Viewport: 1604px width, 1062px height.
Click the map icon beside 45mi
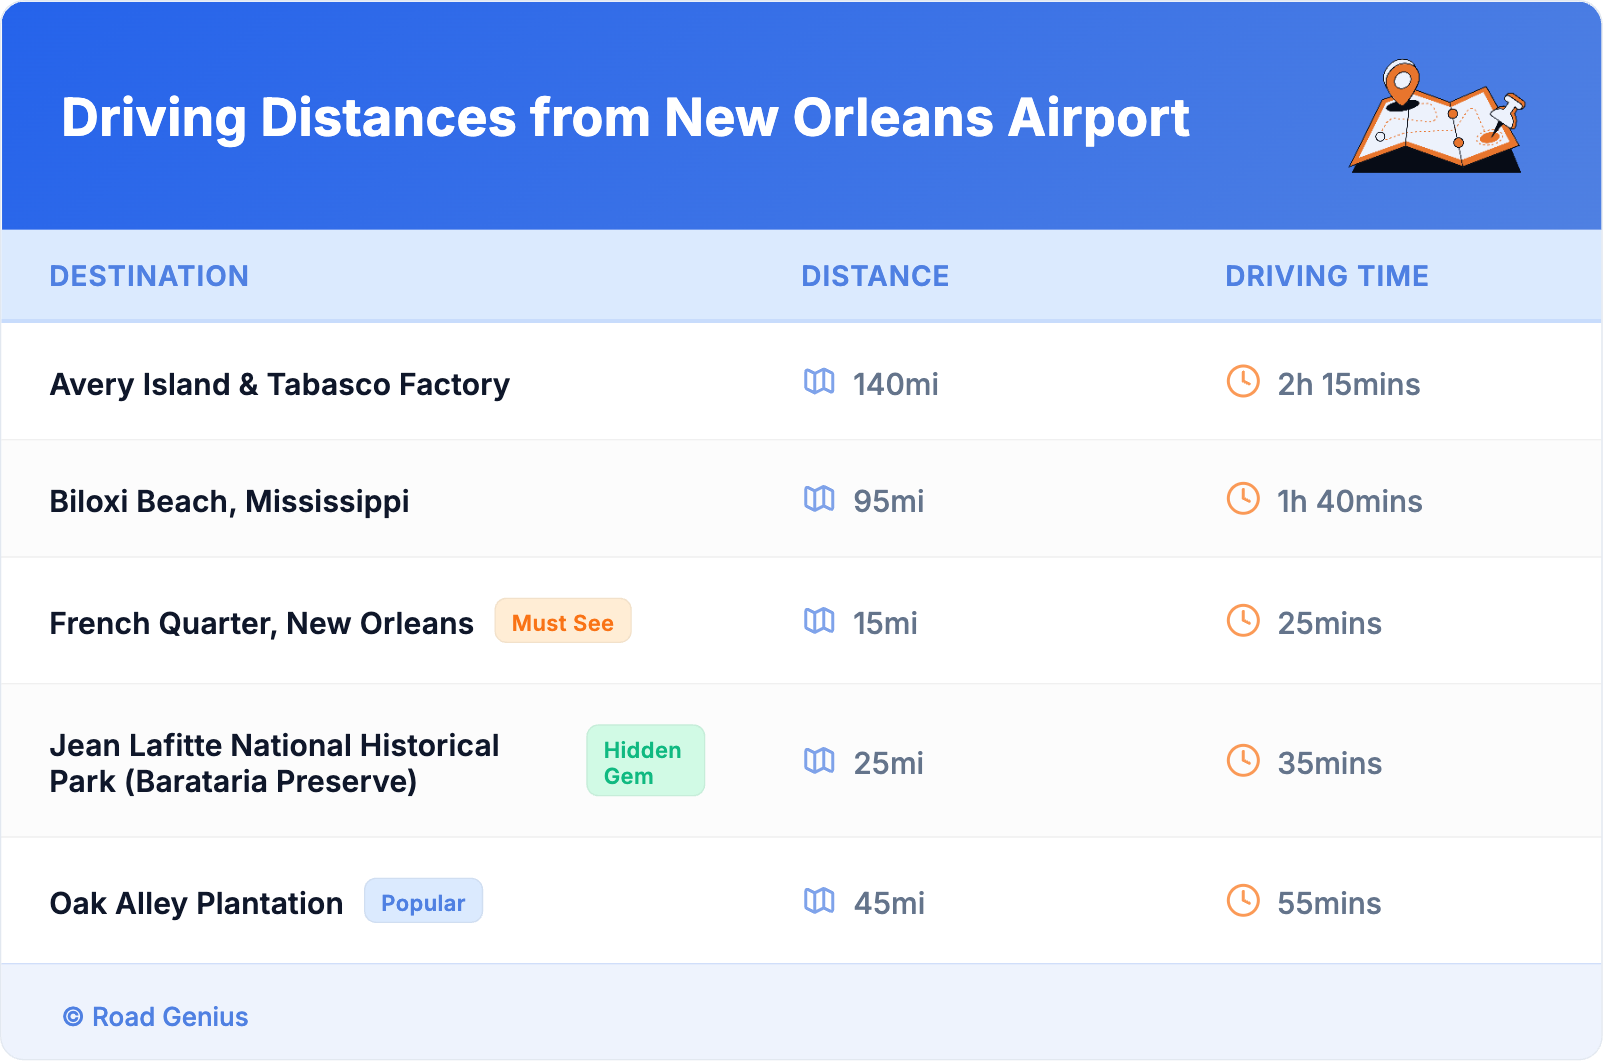coord(819,901)
